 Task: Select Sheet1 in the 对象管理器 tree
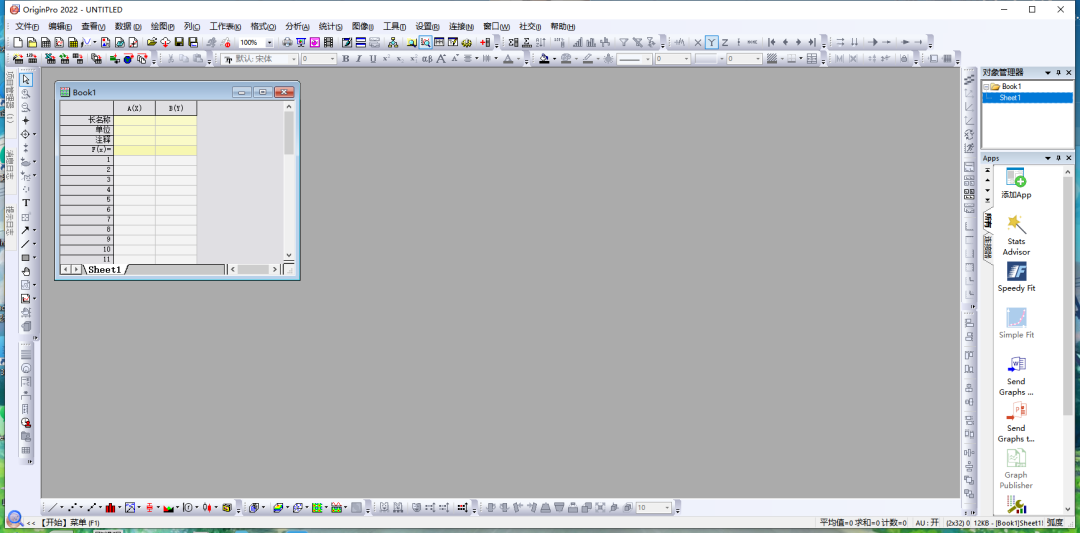(x=1010, y=98)
